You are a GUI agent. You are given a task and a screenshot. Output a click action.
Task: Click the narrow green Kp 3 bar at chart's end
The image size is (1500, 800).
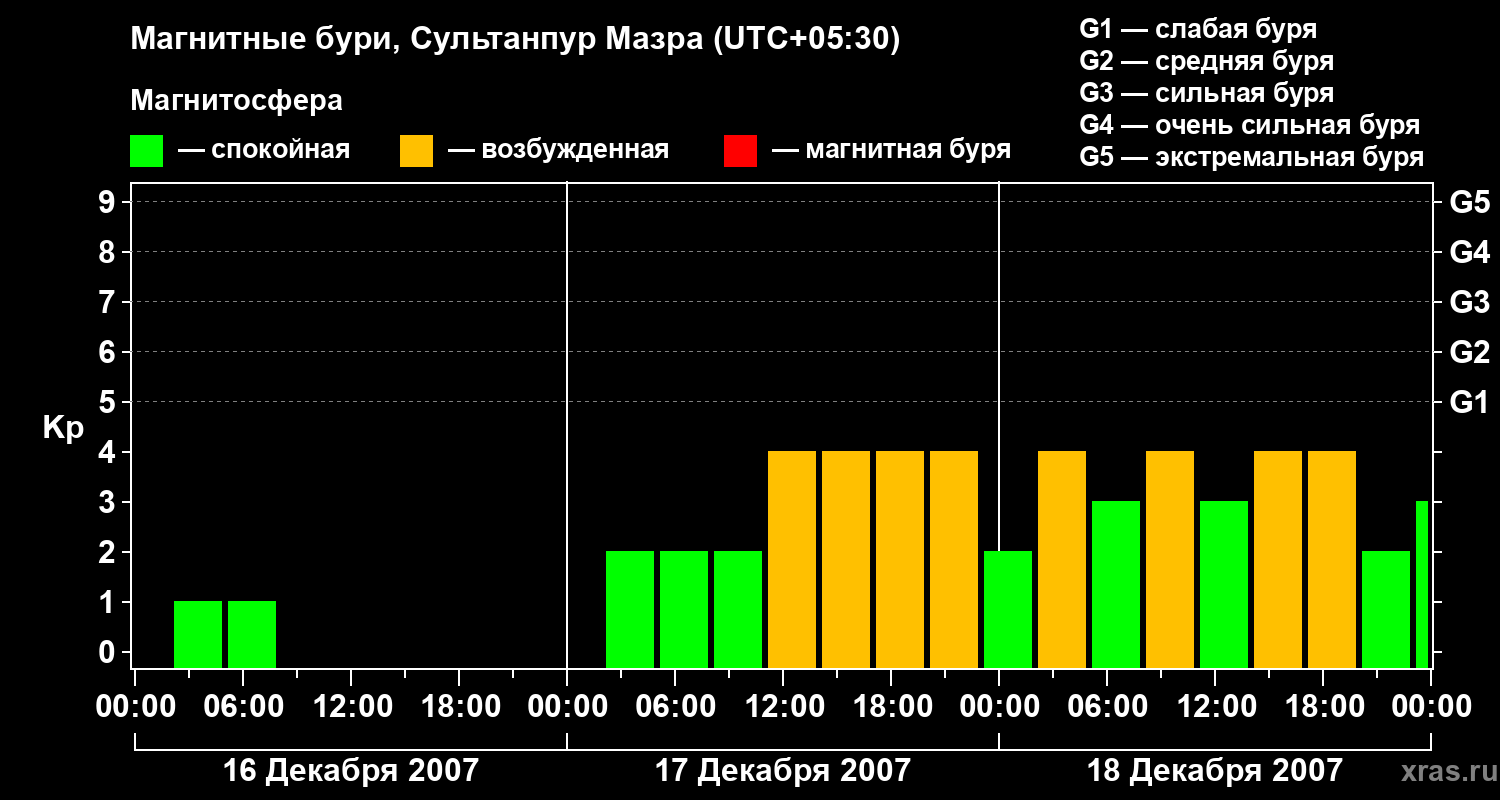tap(1422, 584)
